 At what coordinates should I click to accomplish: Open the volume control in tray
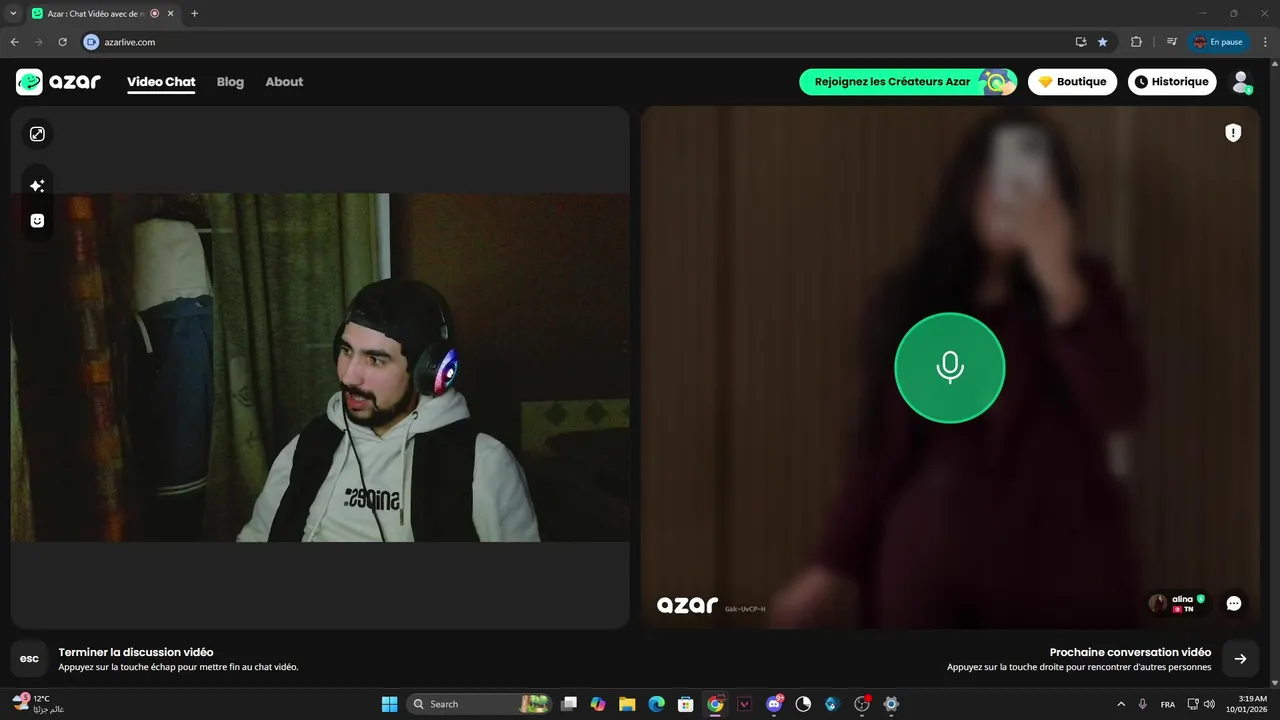1209,704
